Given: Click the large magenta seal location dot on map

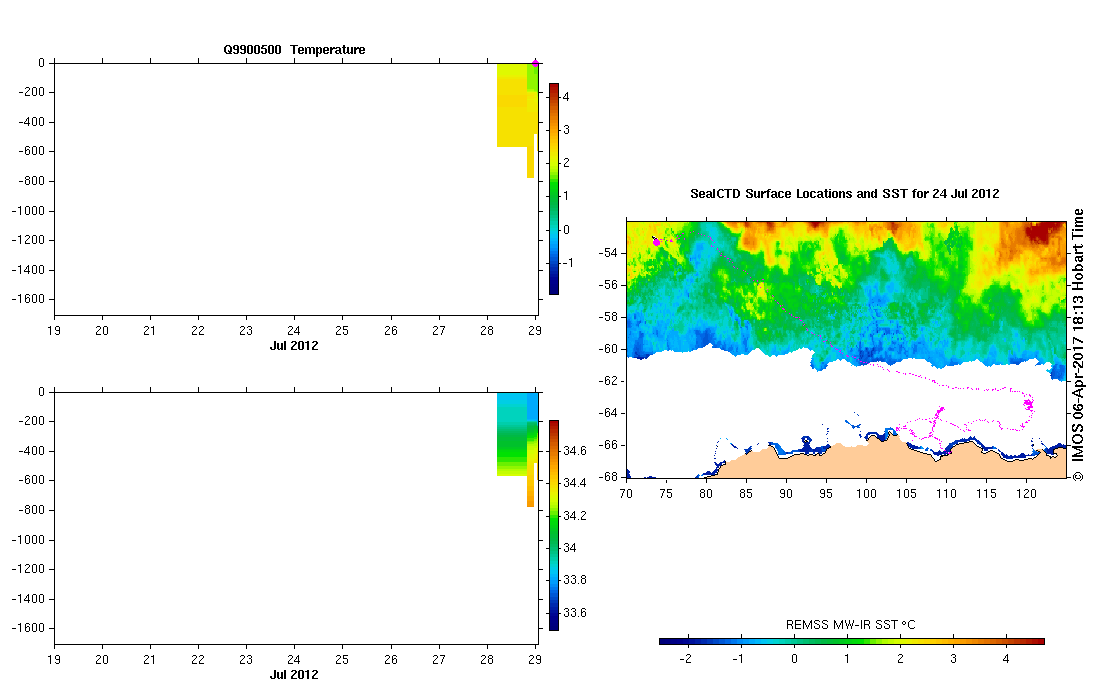Looking at the screenshot, I should (657, 242).
